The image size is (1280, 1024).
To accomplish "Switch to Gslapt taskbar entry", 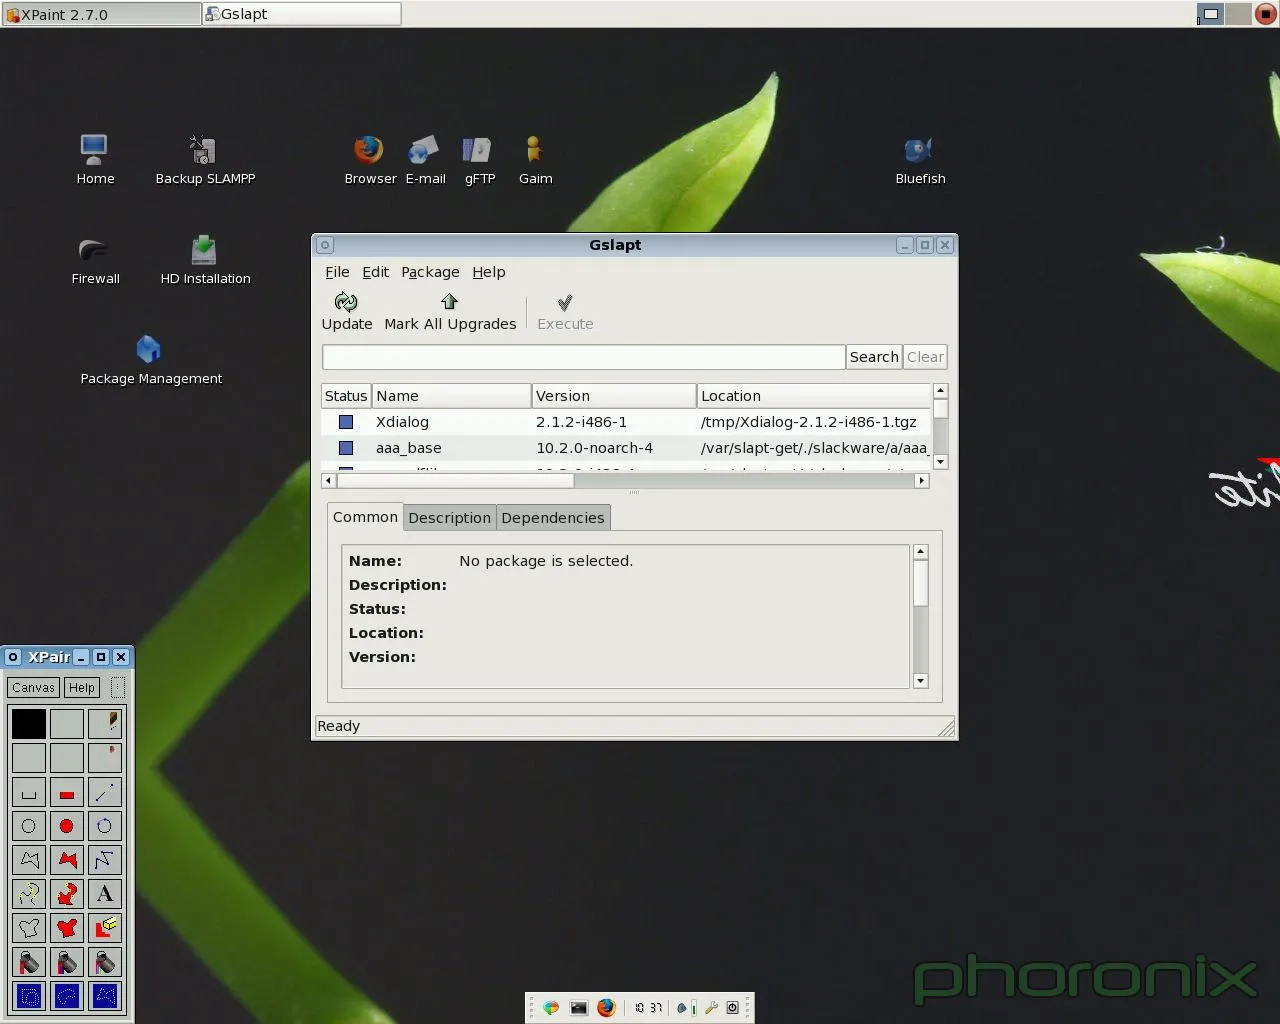I will coord(301,14).
